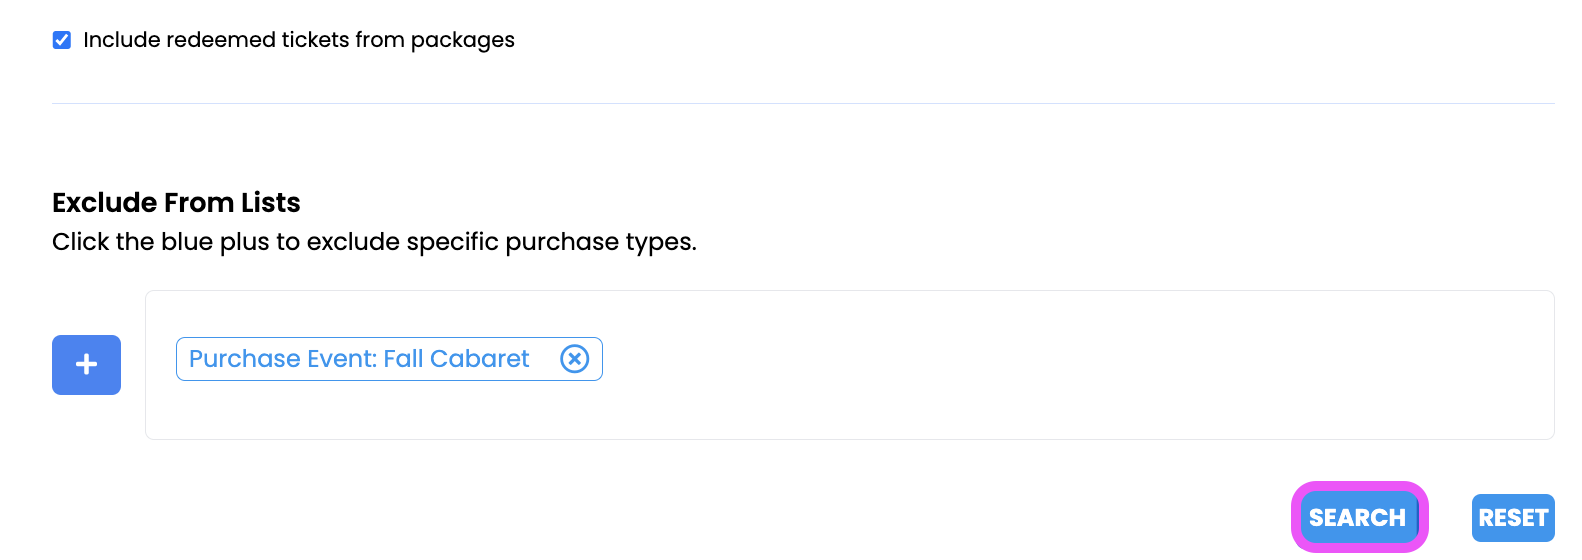Remove the Fall Cabaret exclusion tag

pos(574,359)
